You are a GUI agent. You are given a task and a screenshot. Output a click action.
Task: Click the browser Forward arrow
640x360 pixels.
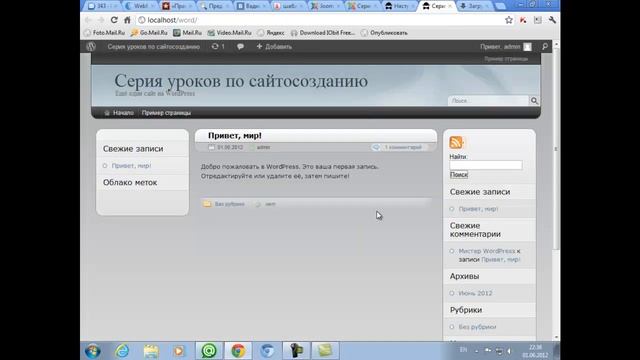[101, 20]
